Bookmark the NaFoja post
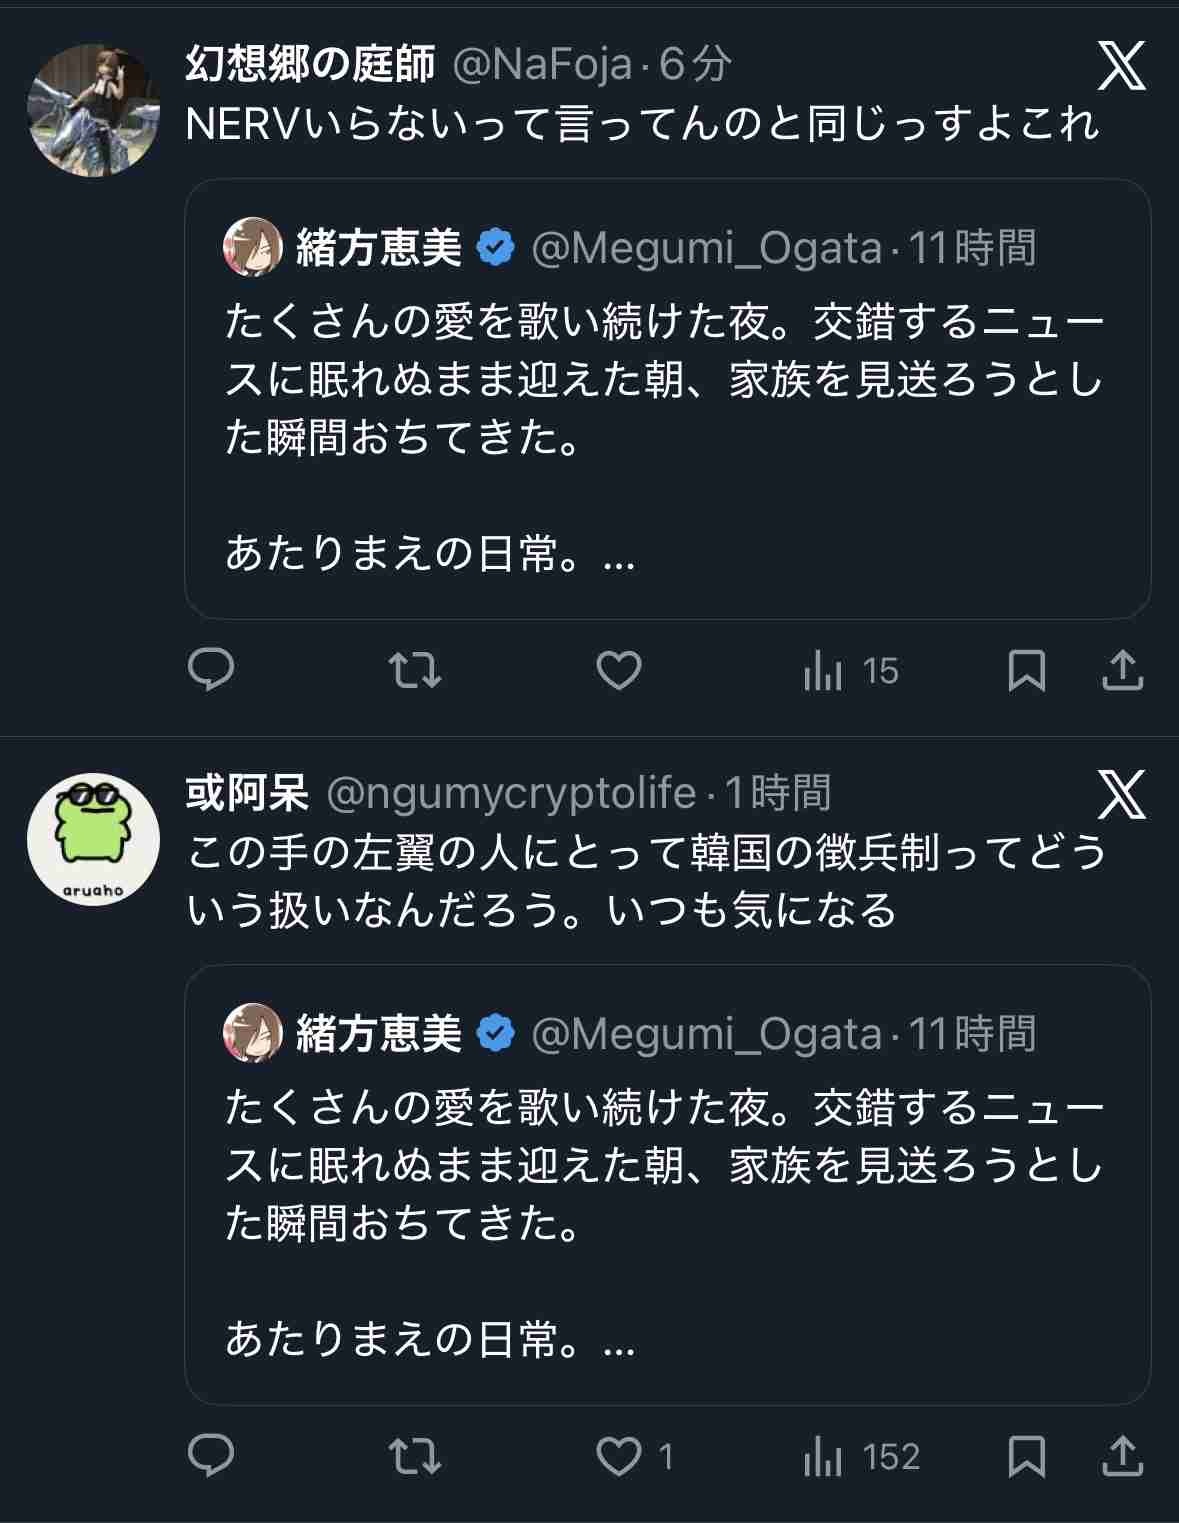The width and height of the screenshot is (1179, 1523). [x=1026, y=670]
